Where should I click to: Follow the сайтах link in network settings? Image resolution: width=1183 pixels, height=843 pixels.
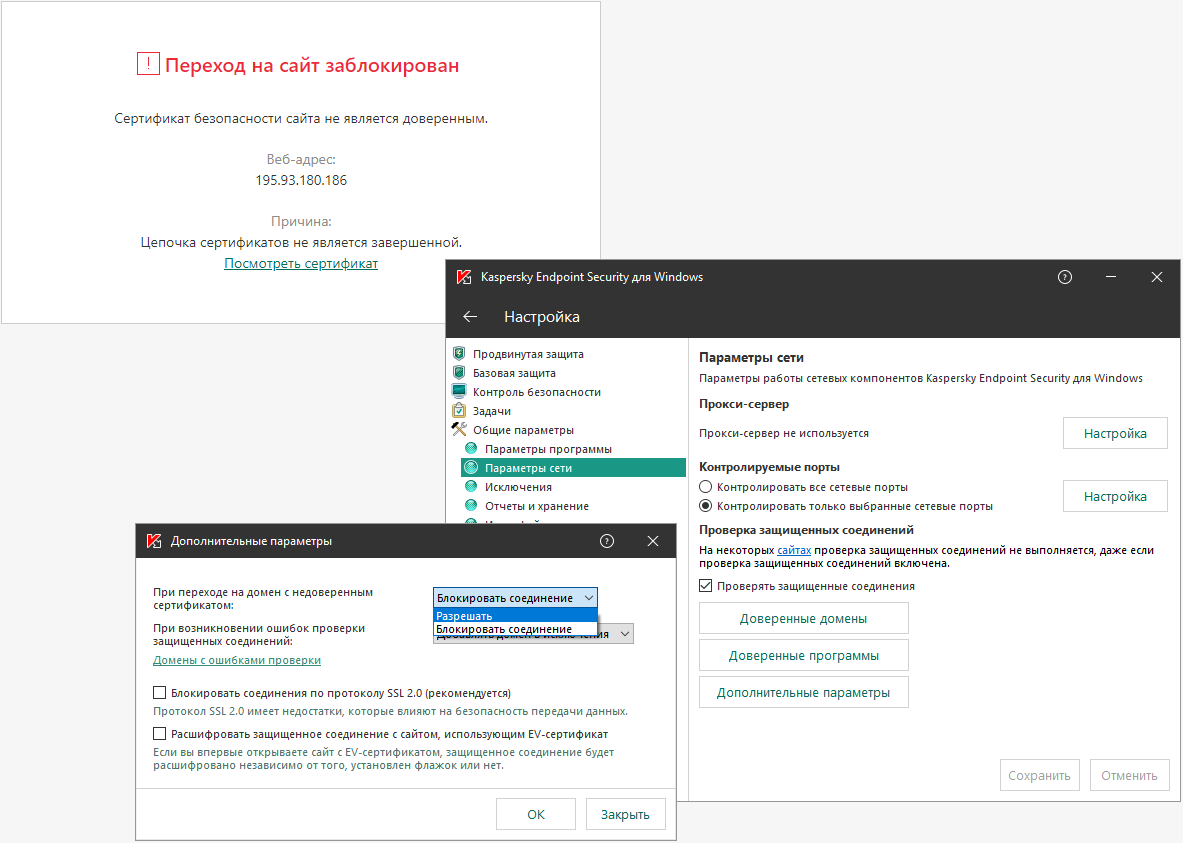pos(794,550)
